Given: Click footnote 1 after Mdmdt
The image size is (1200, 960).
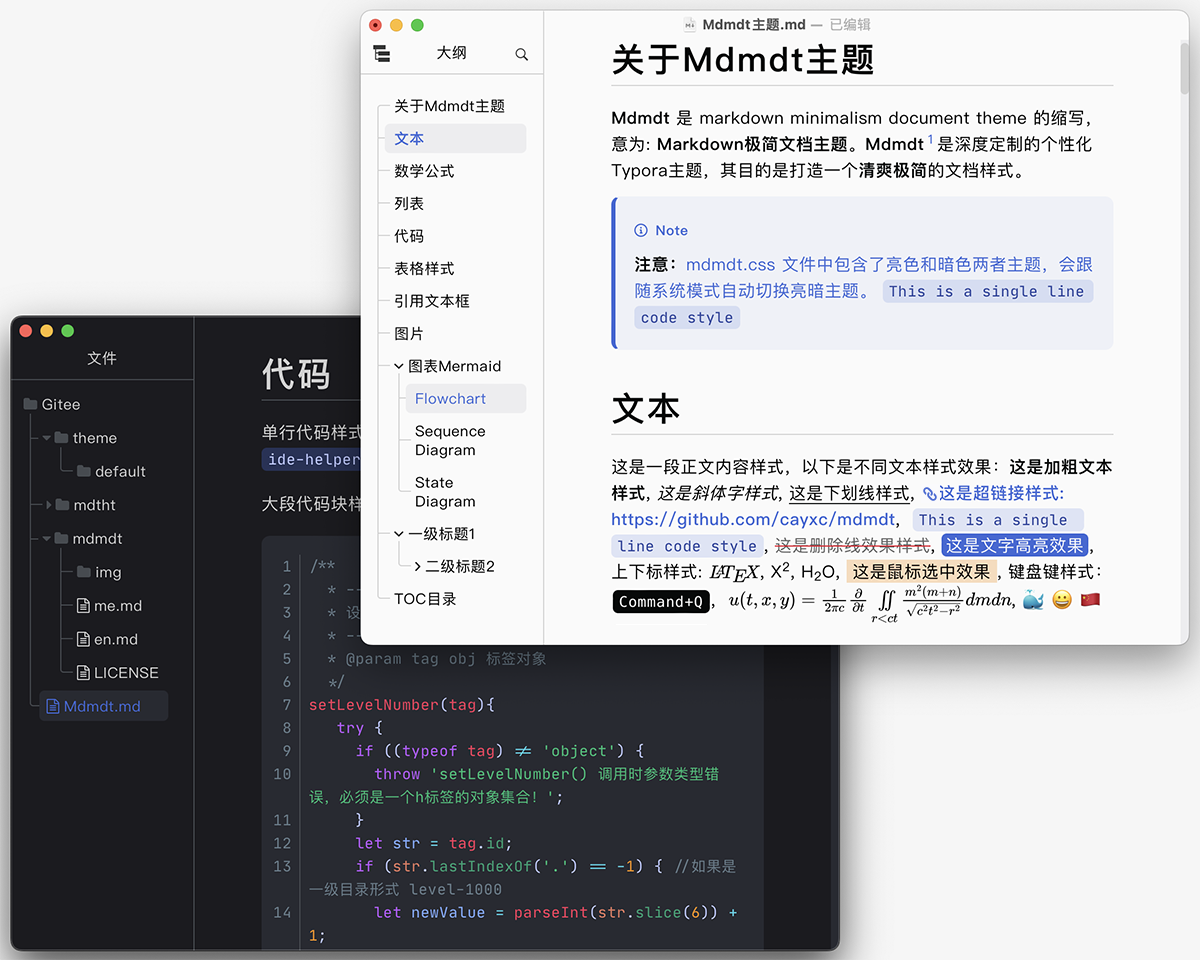Looking at the screenshot, I should (x=930, y=140).
